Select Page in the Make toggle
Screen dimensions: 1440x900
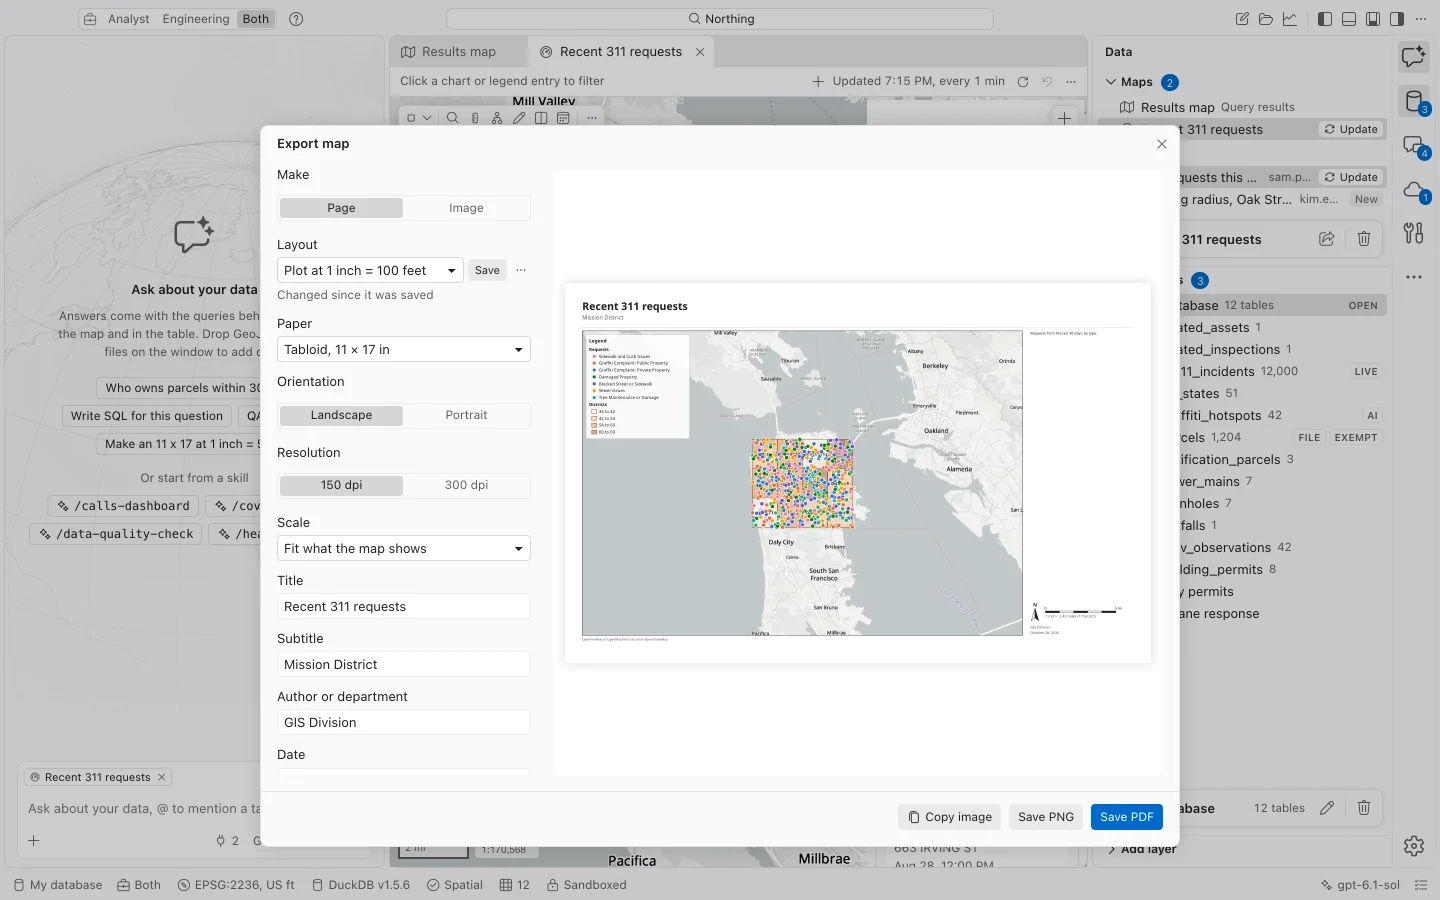[341, 208]
